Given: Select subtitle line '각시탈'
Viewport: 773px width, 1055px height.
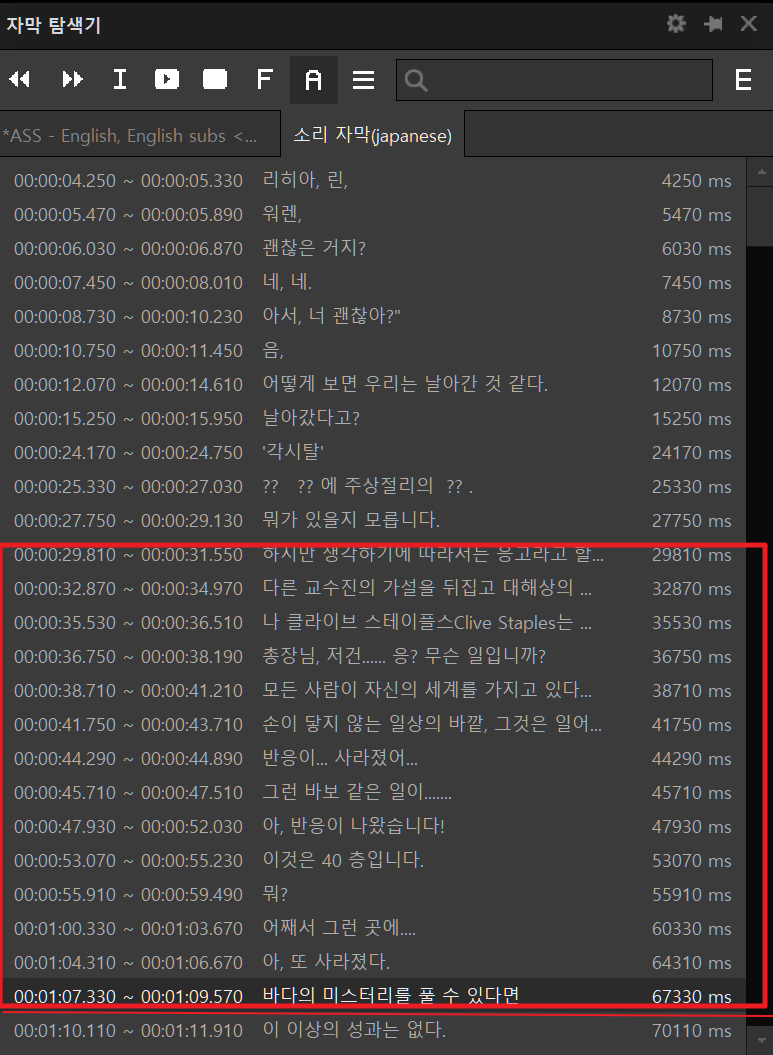Looking at the screenshot, I should 373,452.
